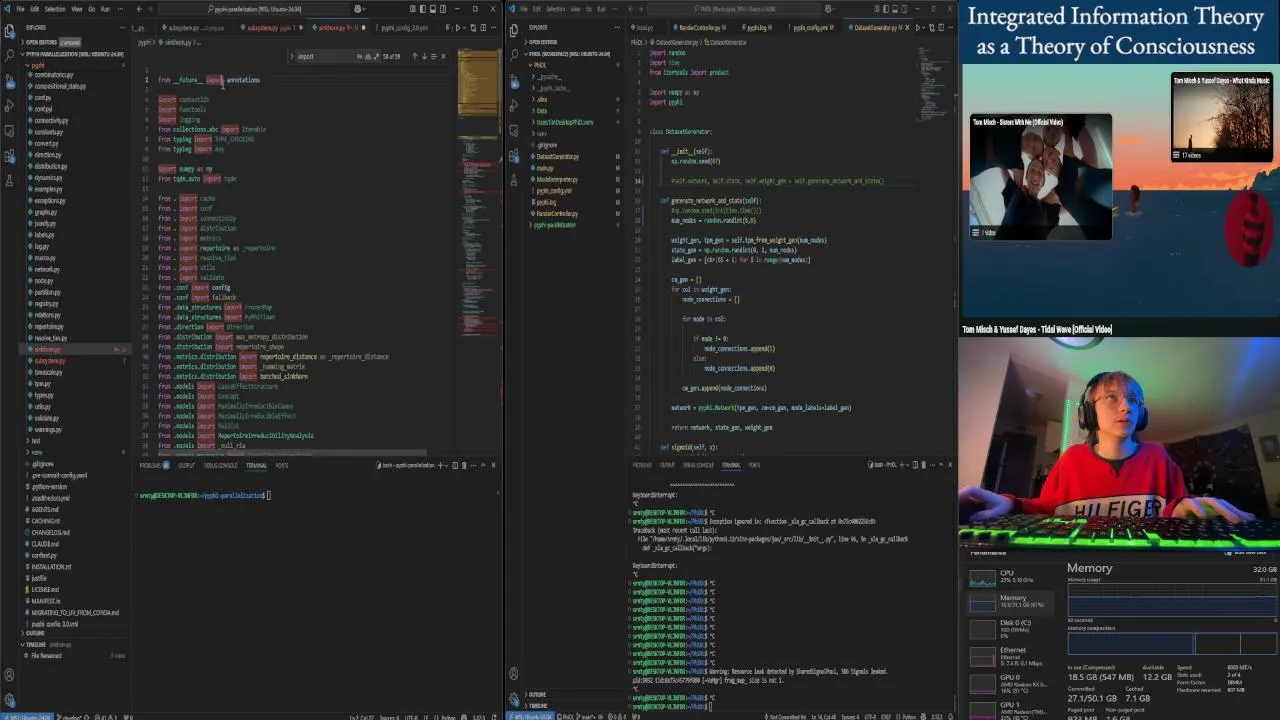The image size is (1280, 720).
Task: Open Debug Console tab in left window panel
Action: (x=221, y=465)
